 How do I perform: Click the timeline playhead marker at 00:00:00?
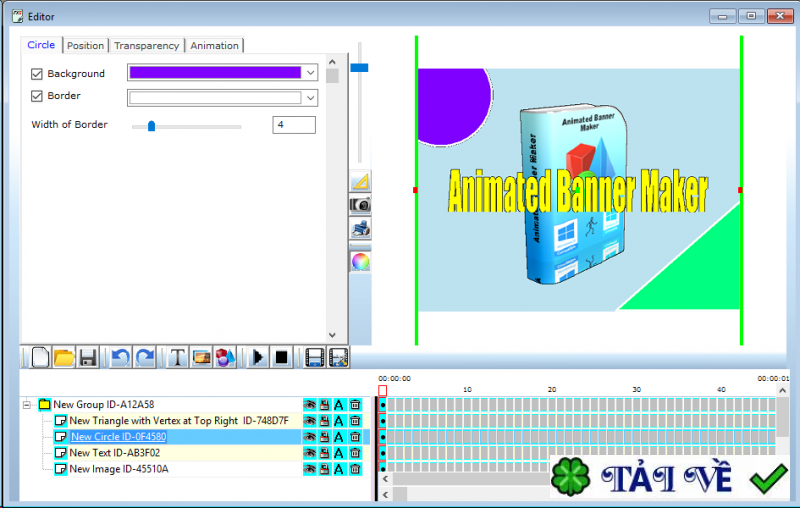382,391
